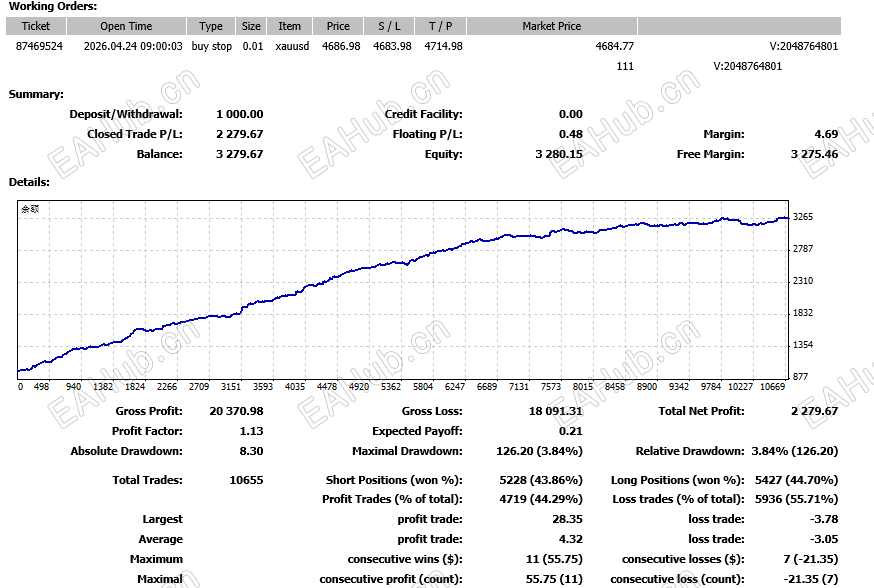Click the S / L column header

point(389,26)
